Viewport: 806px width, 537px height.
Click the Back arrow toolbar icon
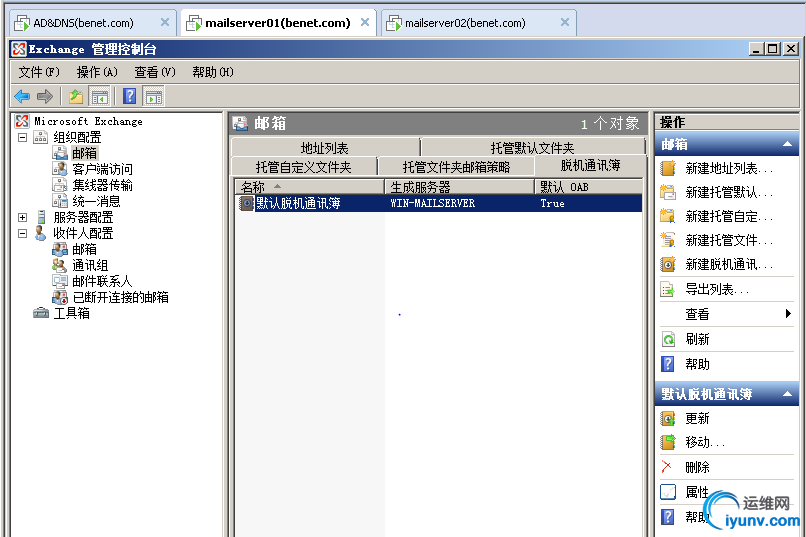[22, 96]
